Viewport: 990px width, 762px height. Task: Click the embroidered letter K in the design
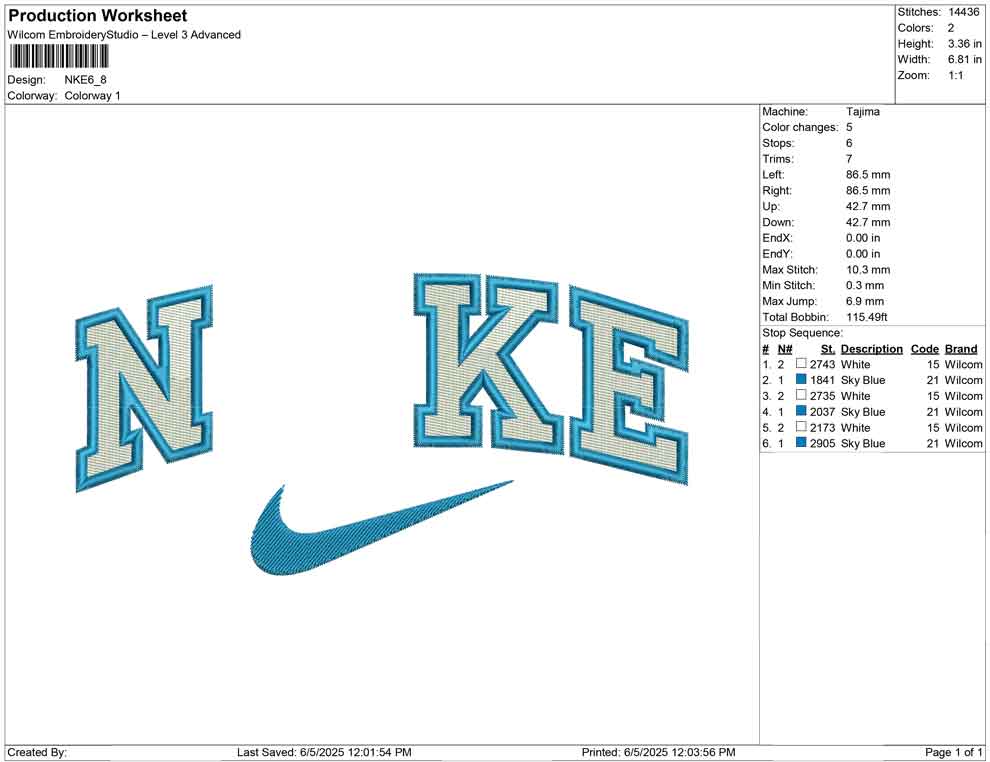[488, 362]
